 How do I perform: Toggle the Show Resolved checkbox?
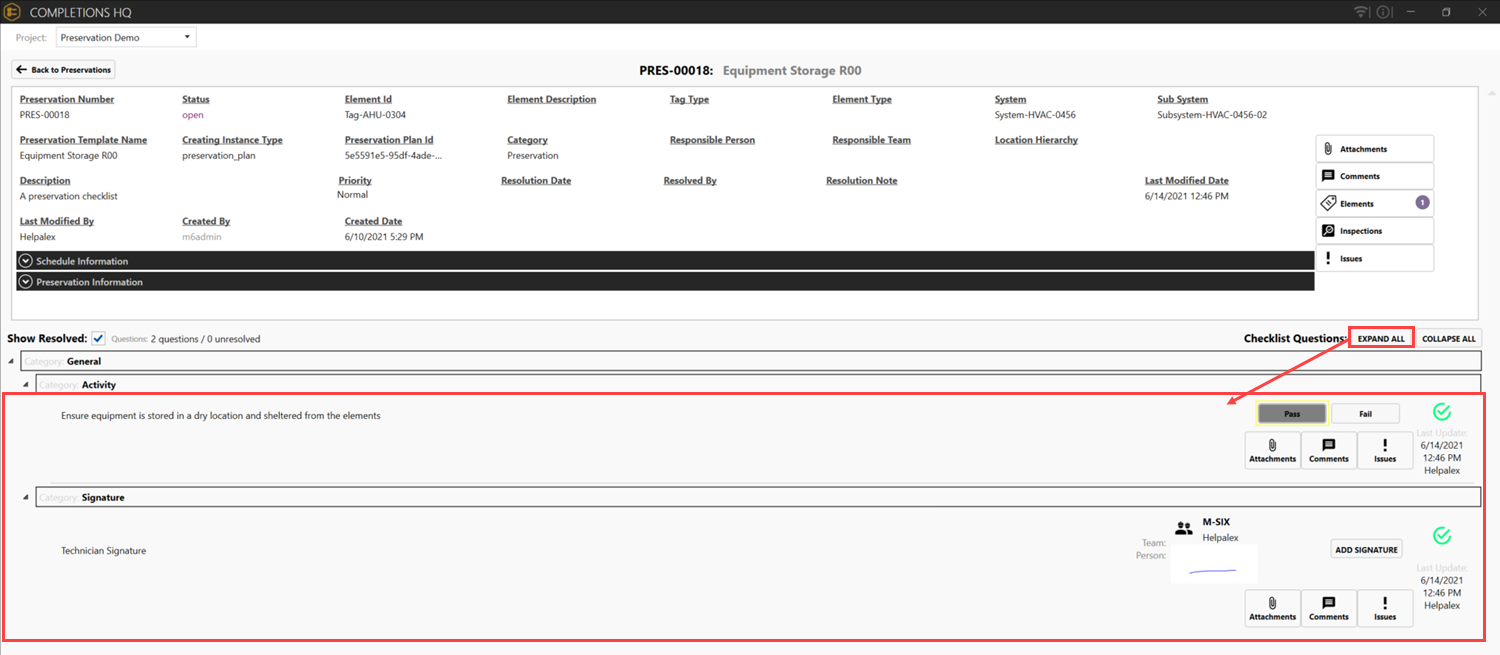pyautogui.click(x=98, y=338)
